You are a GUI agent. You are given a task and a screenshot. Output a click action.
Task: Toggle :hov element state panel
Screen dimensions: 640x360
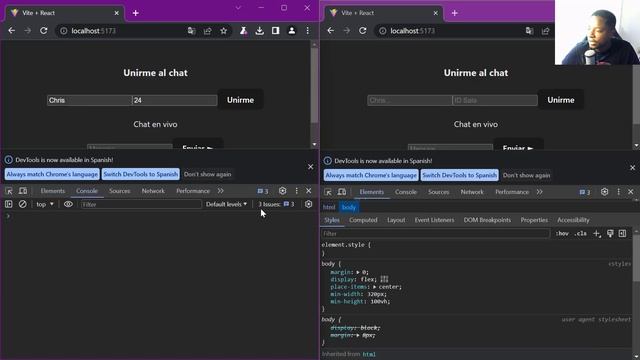coord(562,233)
